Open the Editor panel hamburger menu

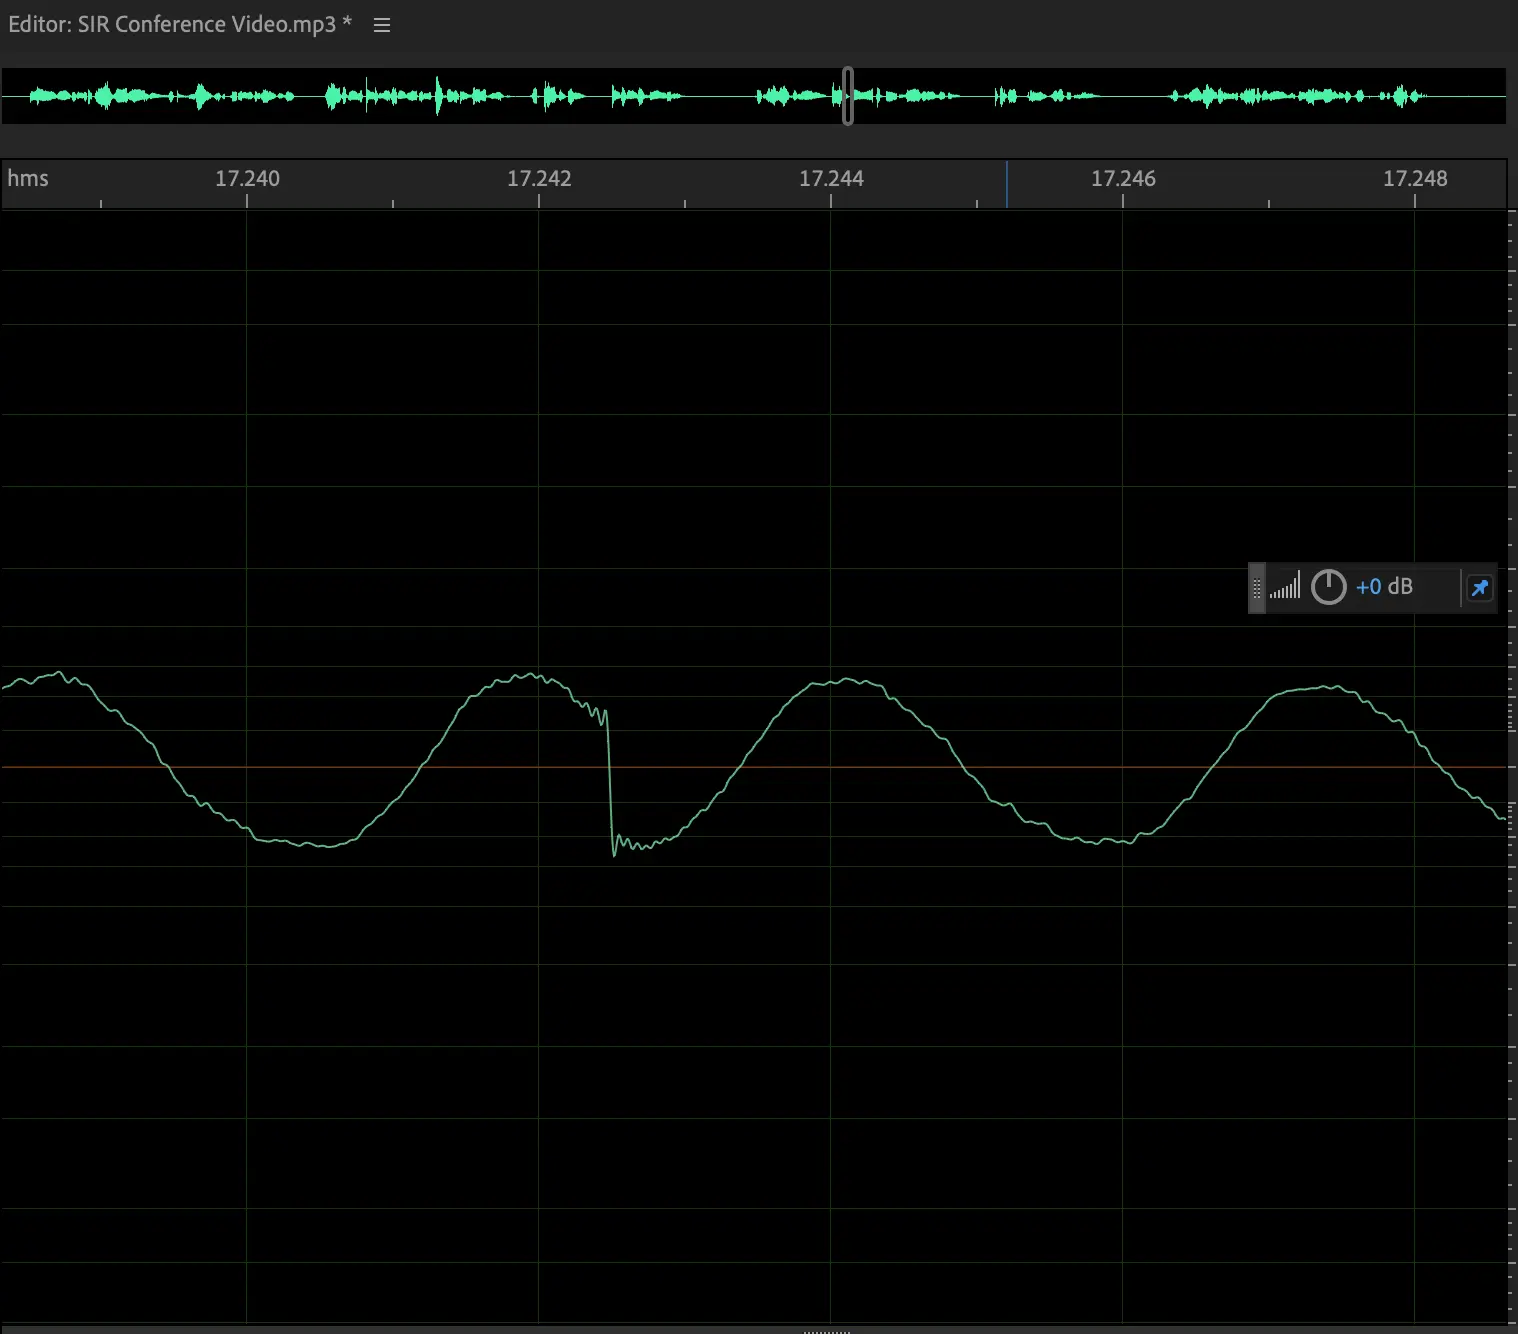tap(381, 25)
